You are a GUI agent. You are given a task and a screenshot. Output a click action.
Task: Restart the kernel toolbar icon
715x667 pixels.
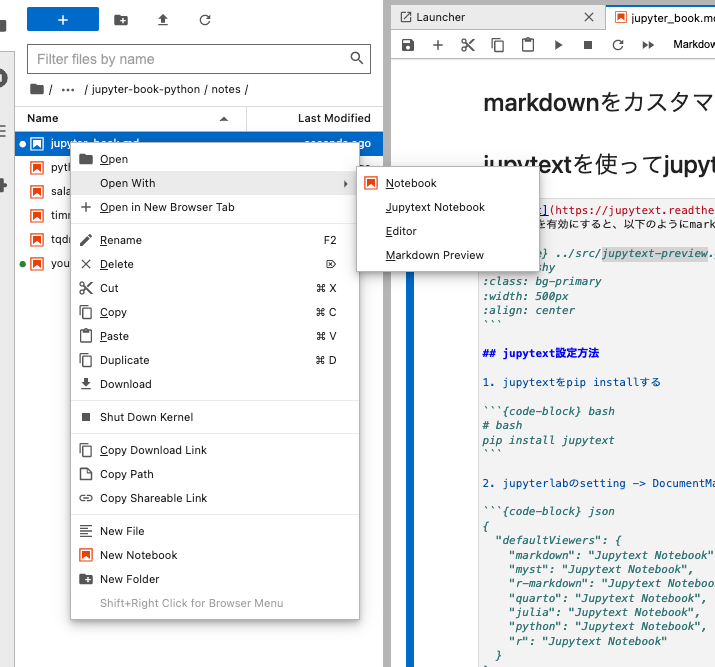(x=618, y=45)
